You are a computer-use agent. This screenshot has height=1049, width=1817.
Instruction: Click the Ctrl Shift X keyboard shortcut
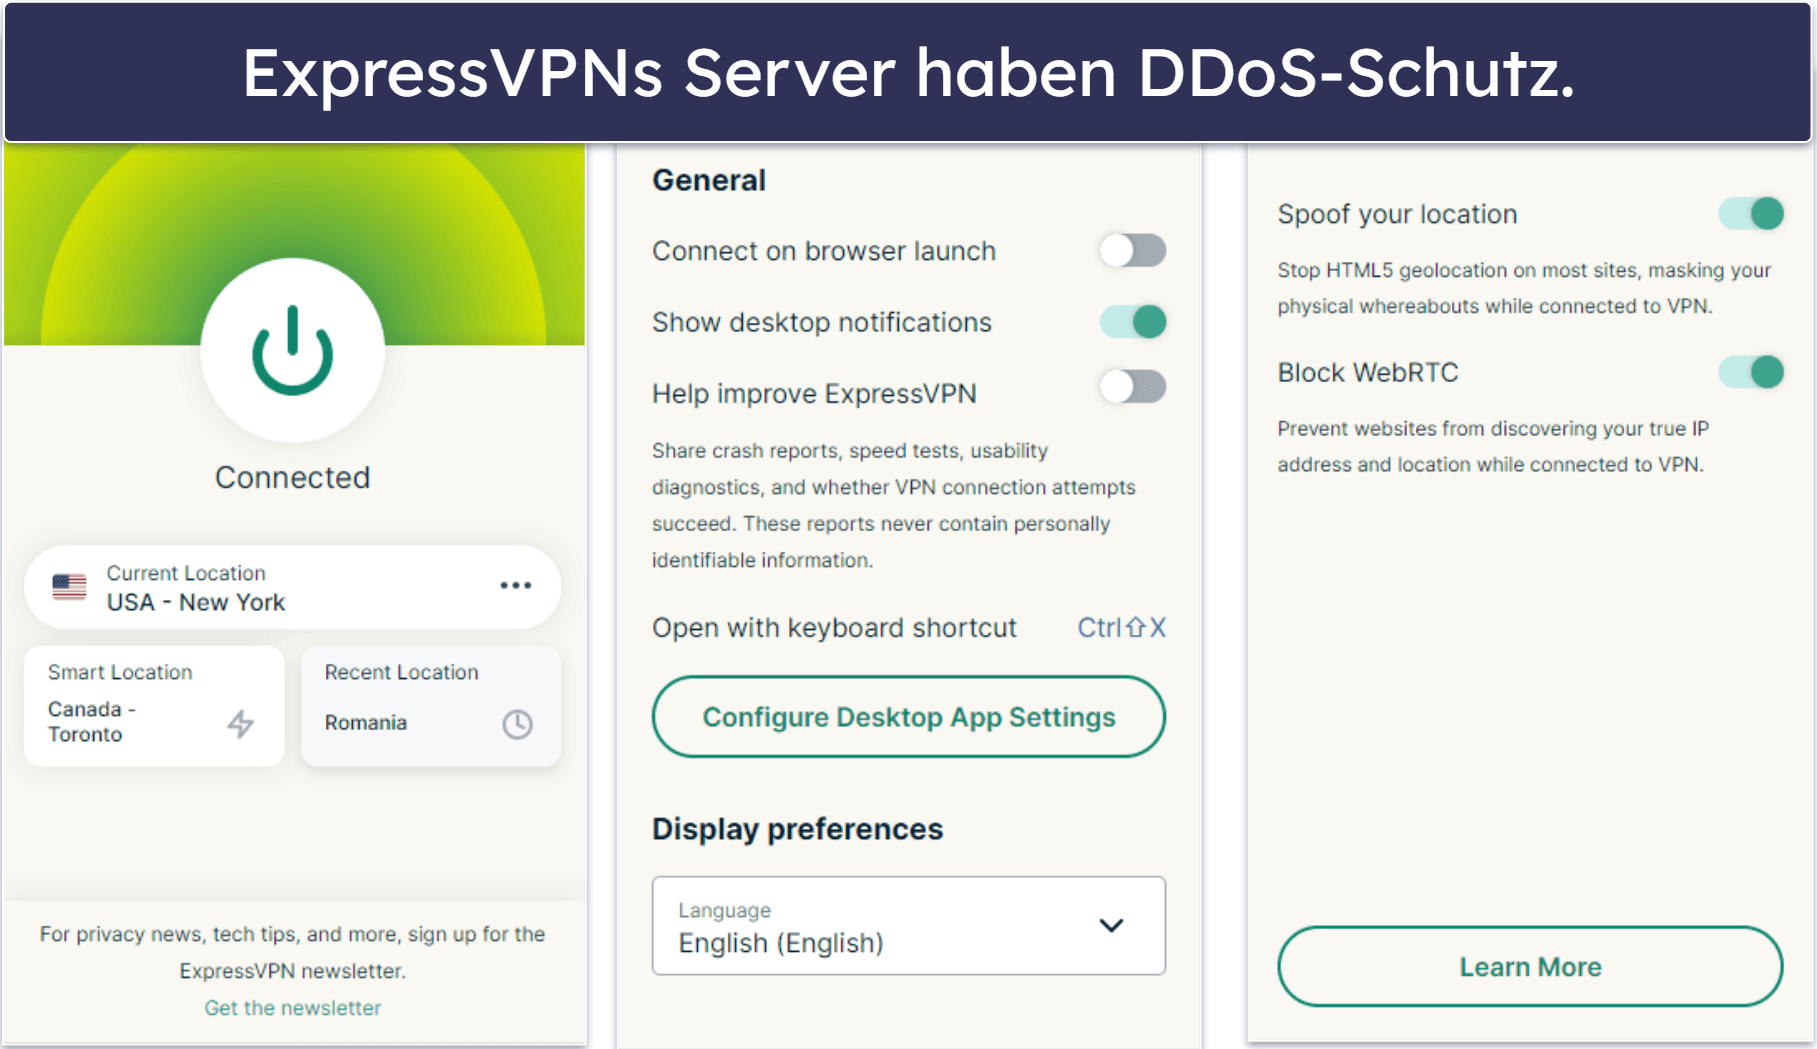point(1121,628)
